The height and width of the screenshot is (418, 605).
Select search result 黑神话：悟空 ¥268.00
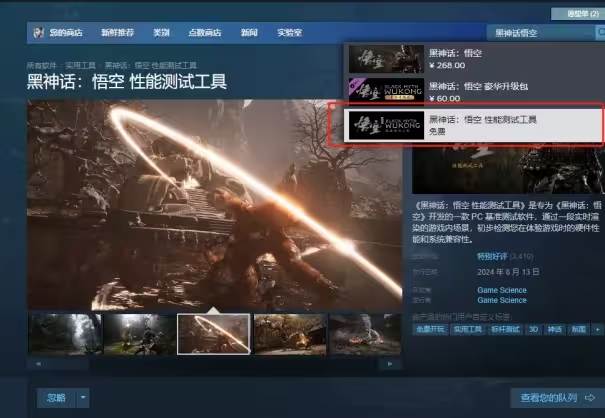click(474, 59)
